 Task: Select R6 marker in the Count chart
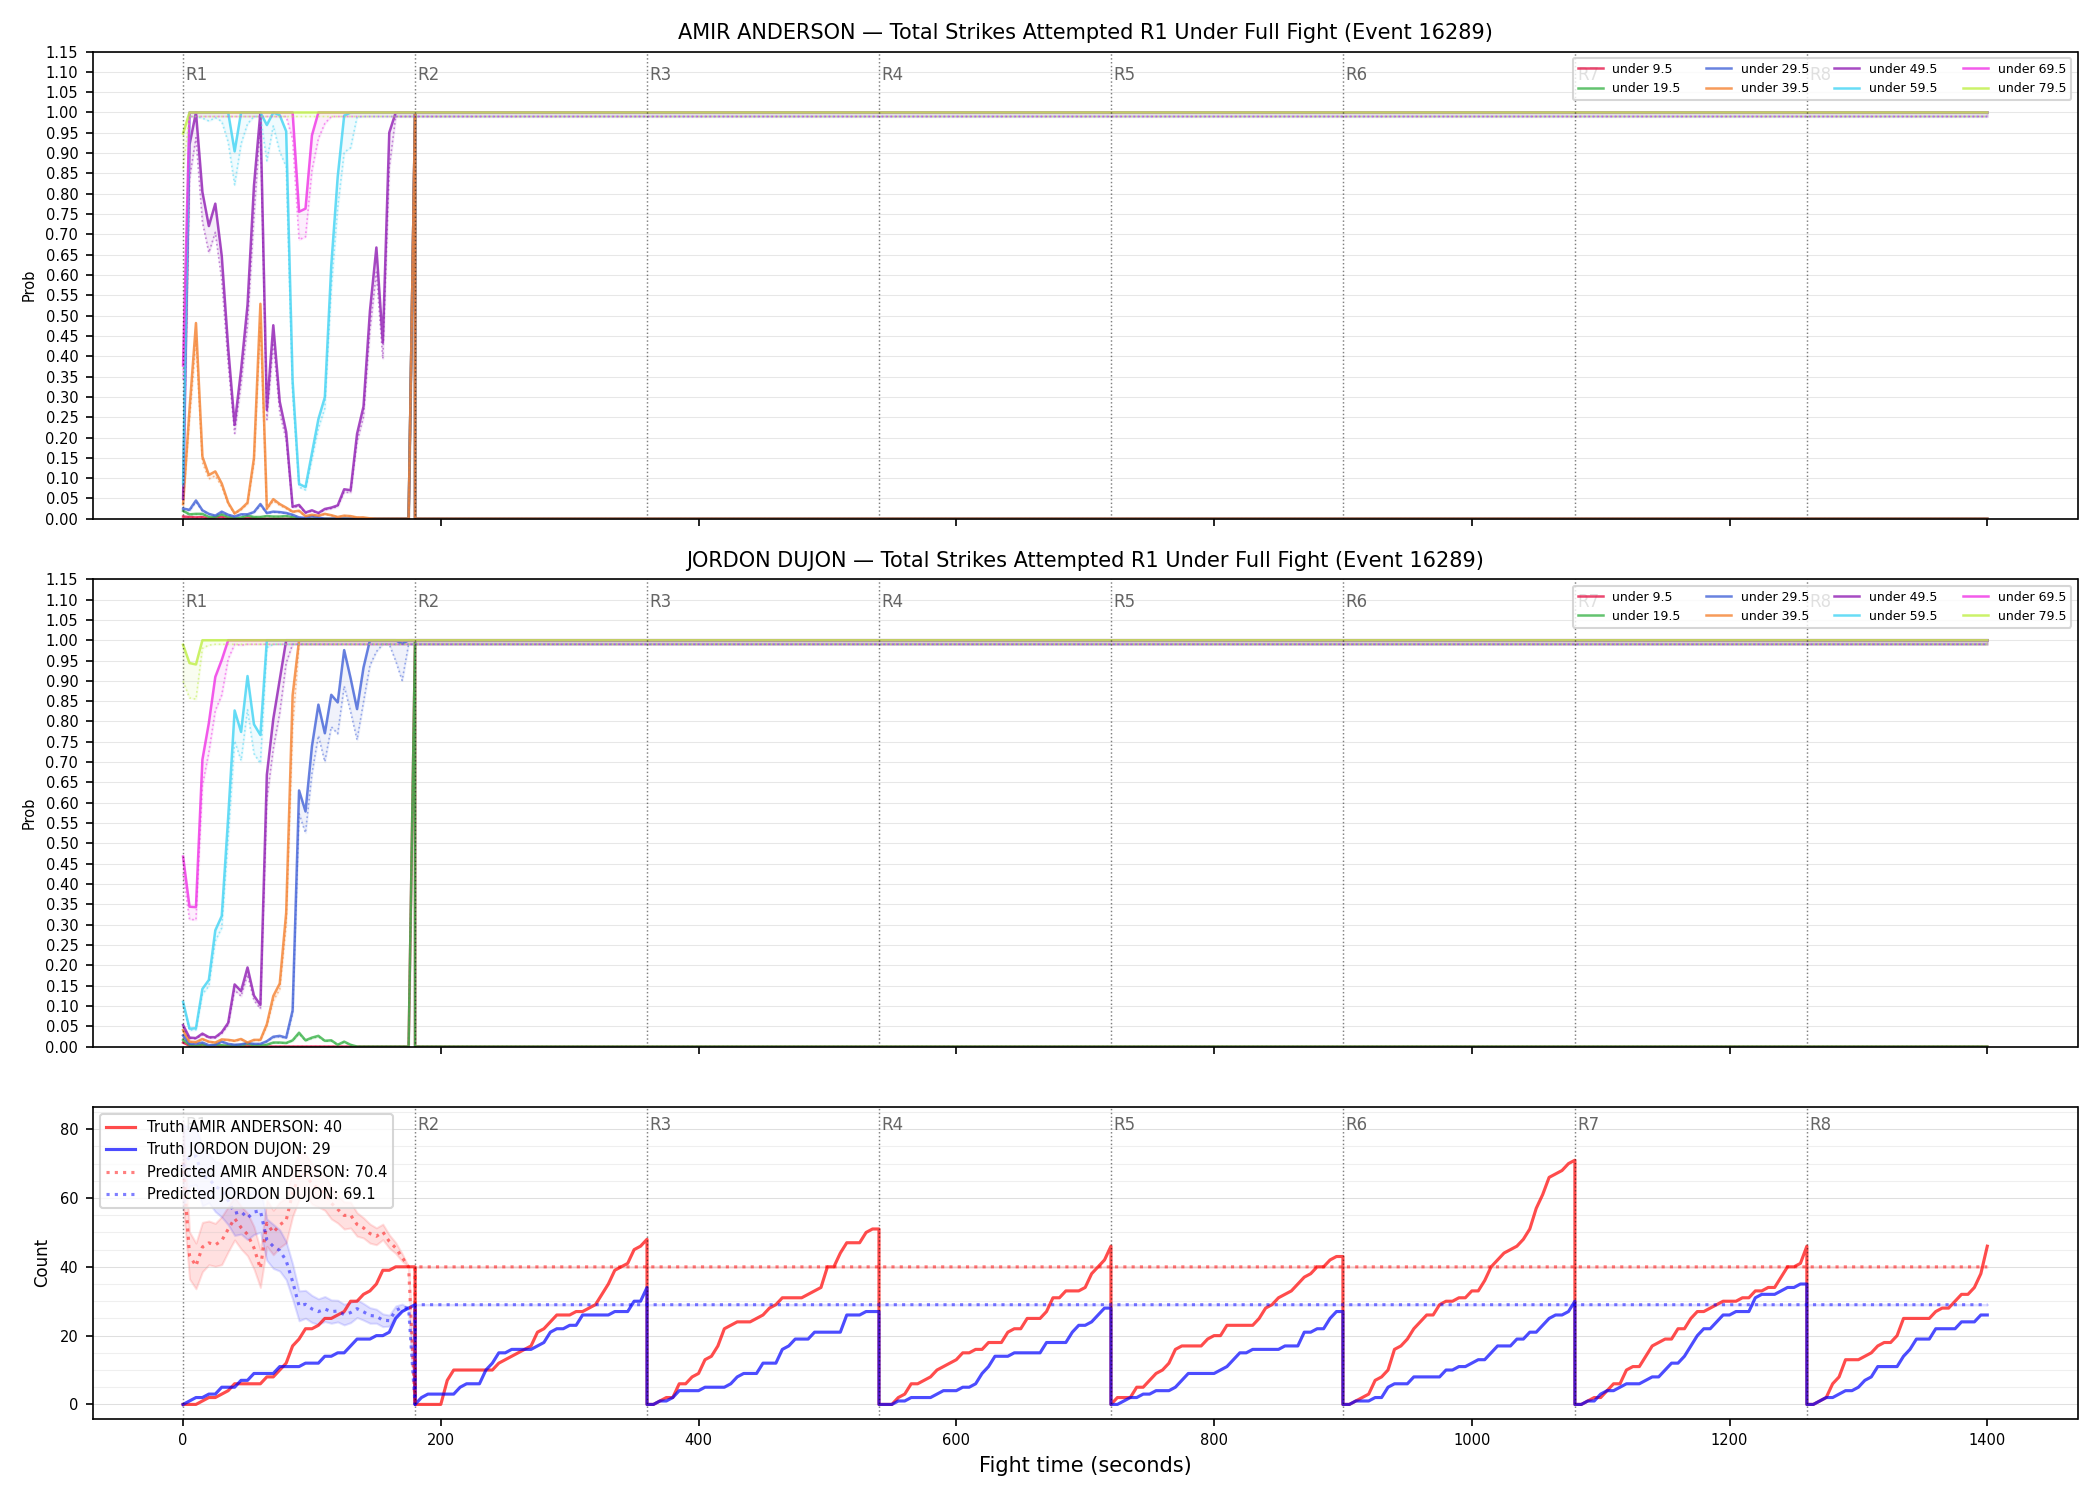[1356, 1124]
